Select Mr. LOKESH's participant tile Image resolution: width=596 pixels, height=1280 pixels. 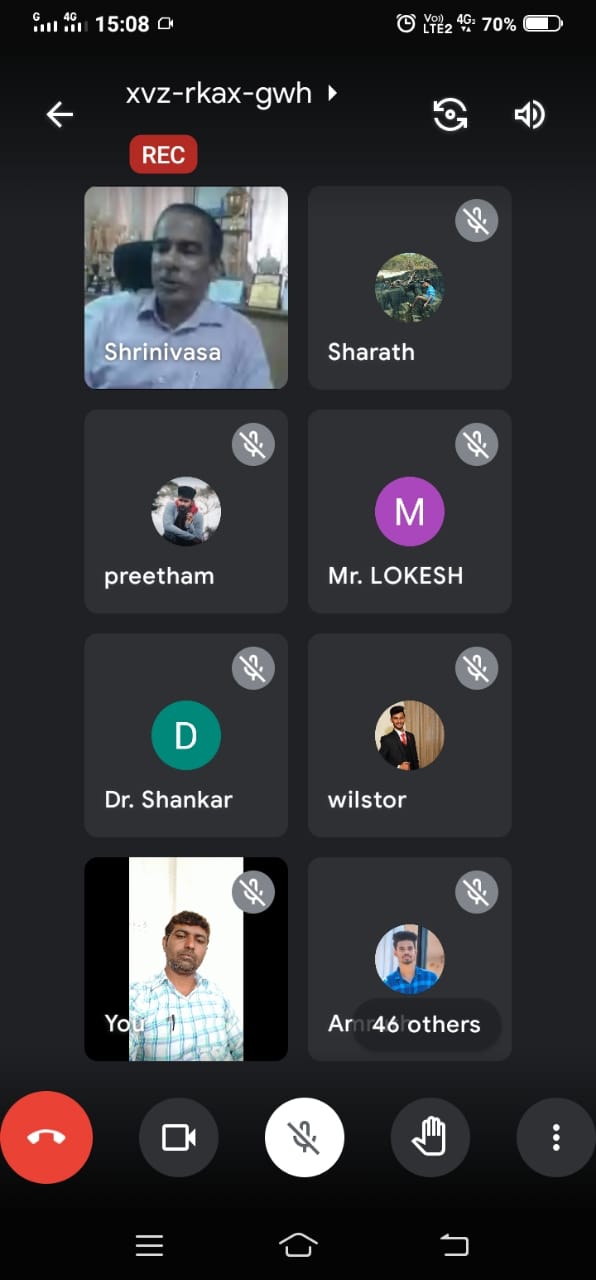tap(409, 511)
